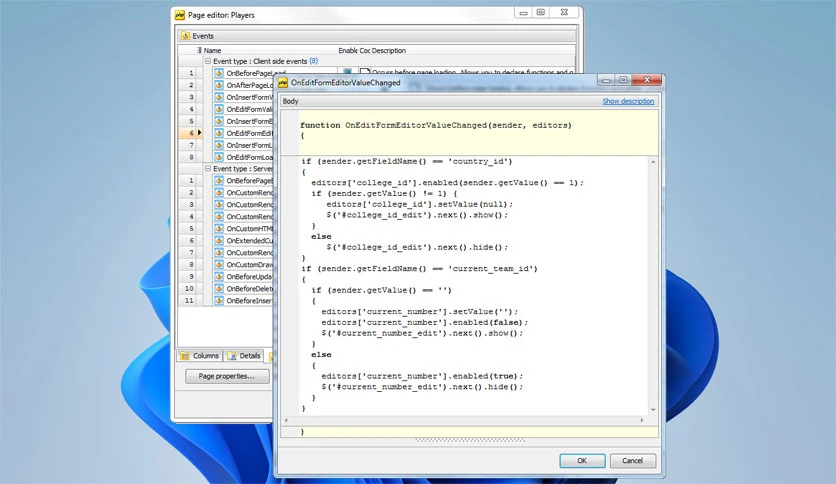This screenshot has height=484, width=836.
Task: Click the code editor scroll up arrow
Action: click(x=653, y=162)
